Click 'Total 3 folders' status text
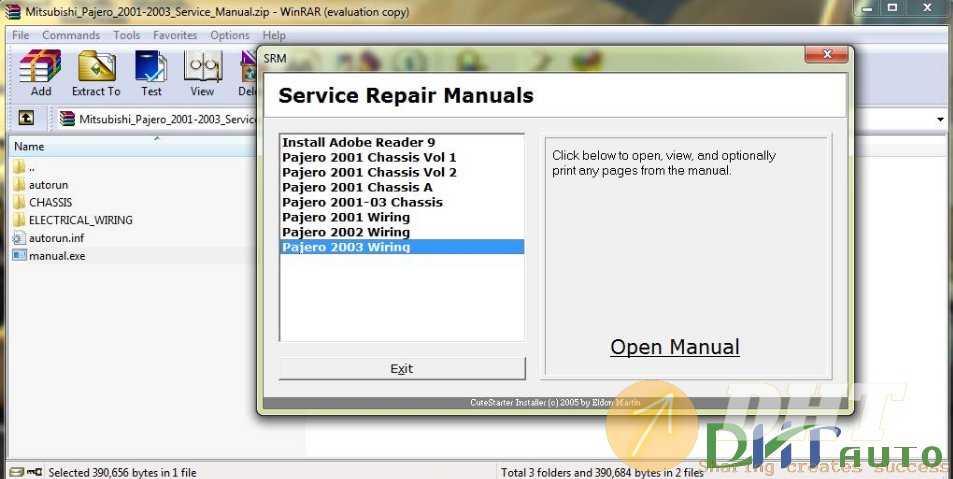 [x=602, y=472]
